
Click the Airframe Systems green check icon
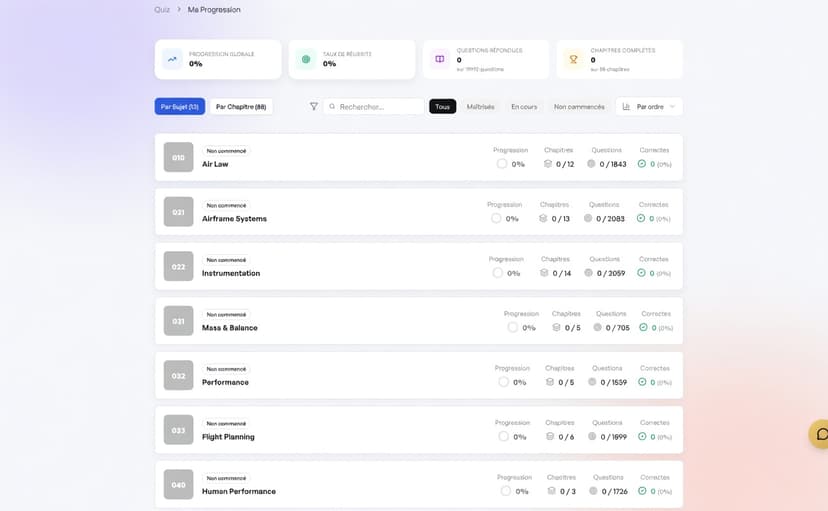(641, 218)
